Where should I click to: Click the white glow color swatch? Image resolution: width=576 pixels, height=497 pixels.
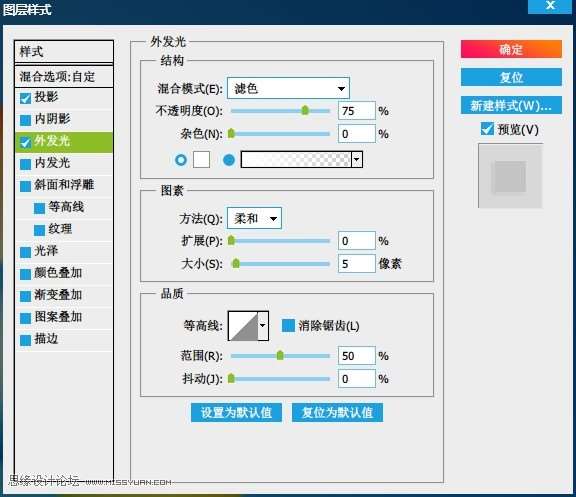pos(202,160)
